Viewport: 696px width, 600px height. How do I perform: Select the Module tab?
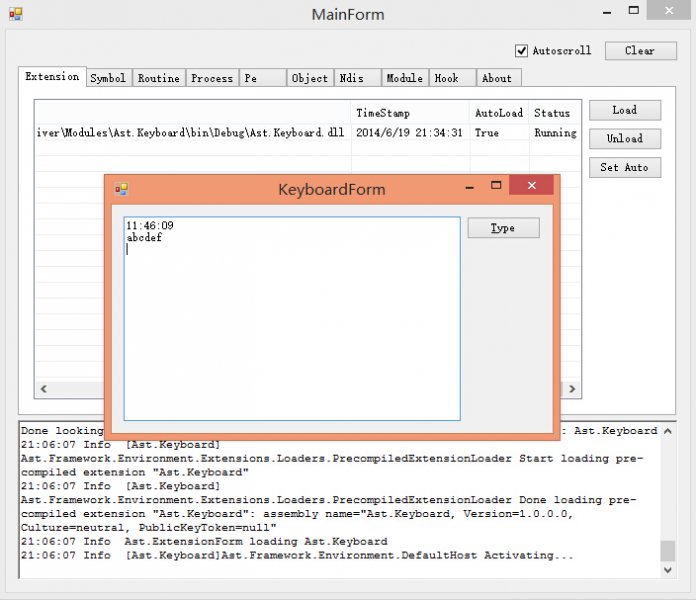(x=405, y=78)
